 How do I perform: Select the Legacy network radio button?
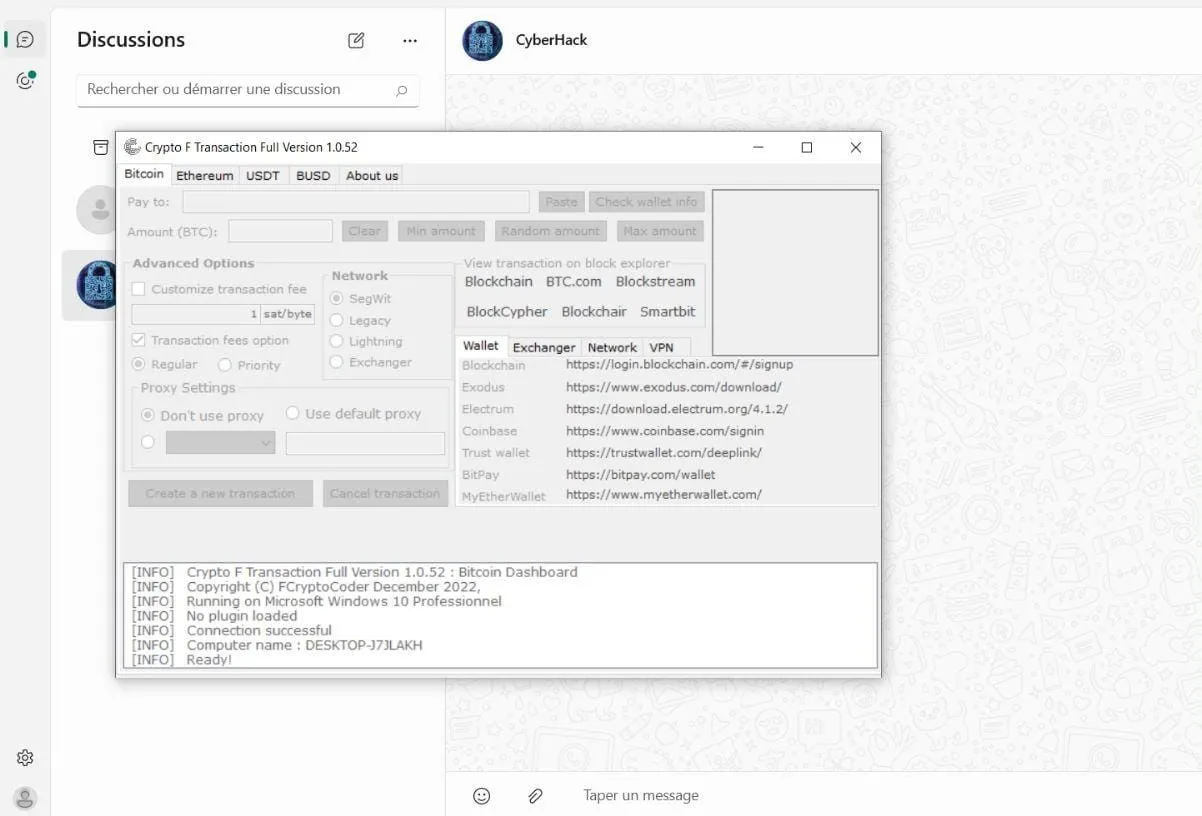point(337,320)
